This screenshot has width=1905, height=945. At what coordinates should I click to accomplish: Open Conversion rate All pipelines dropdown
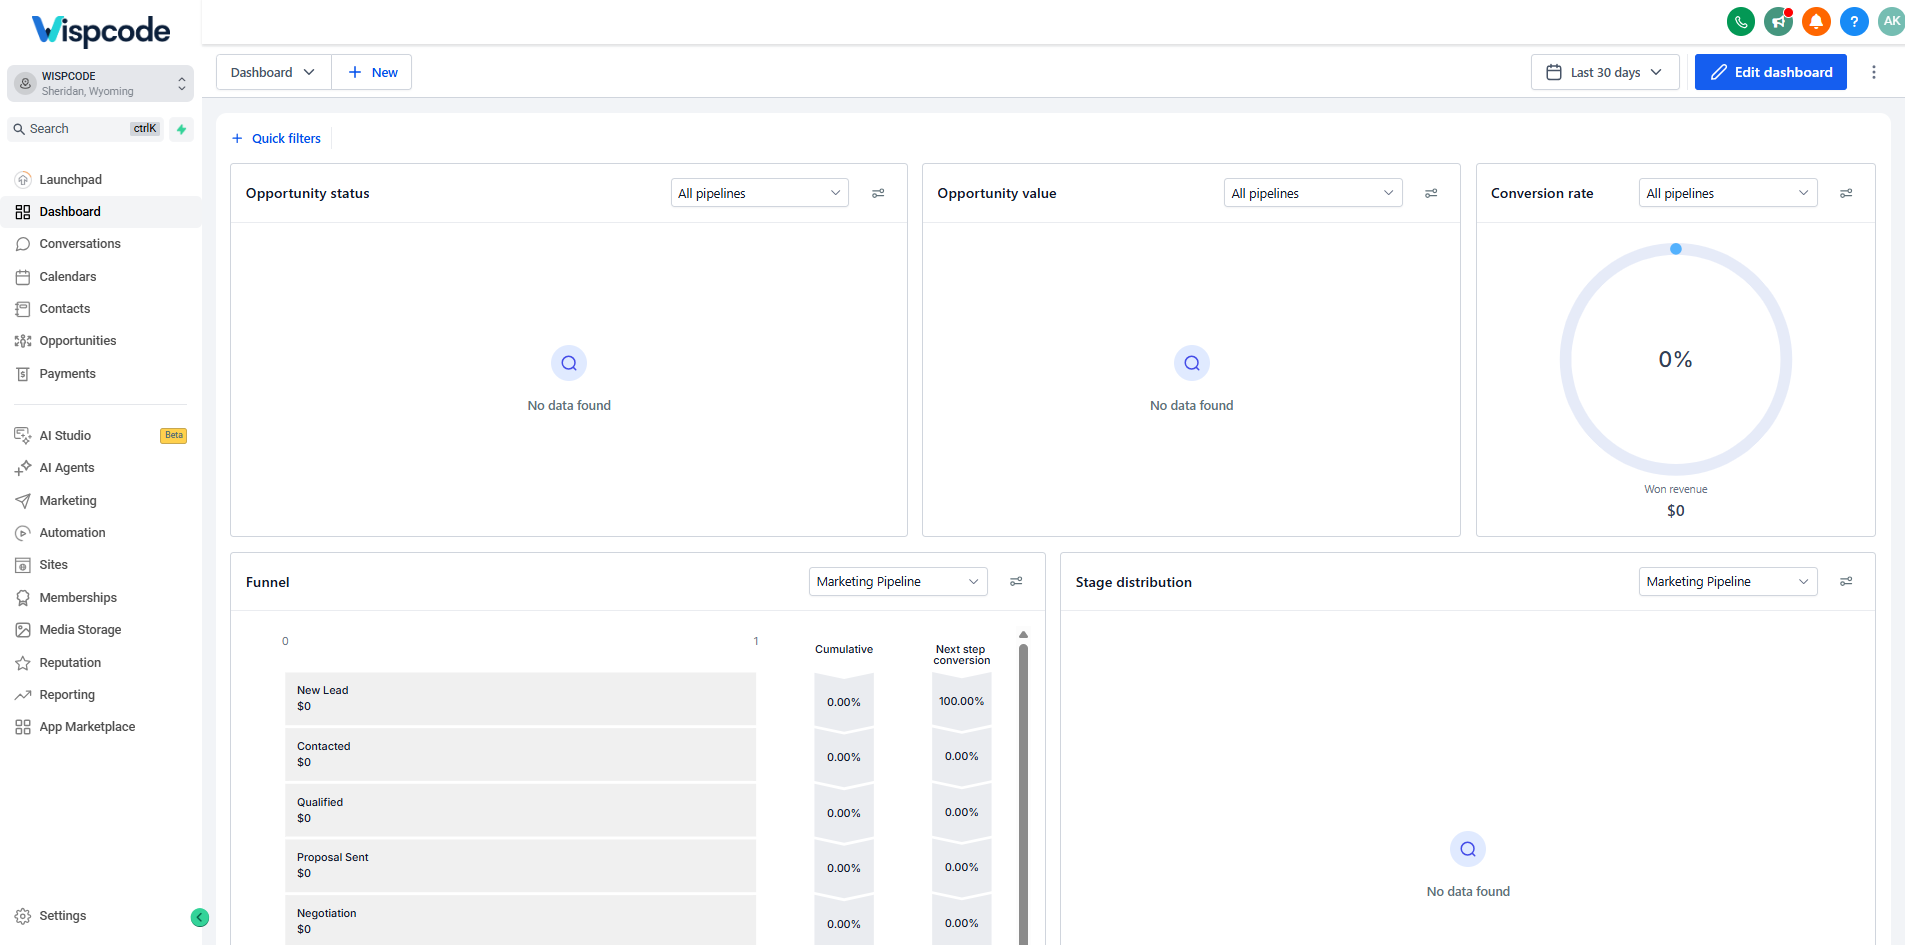(1728, 193)
